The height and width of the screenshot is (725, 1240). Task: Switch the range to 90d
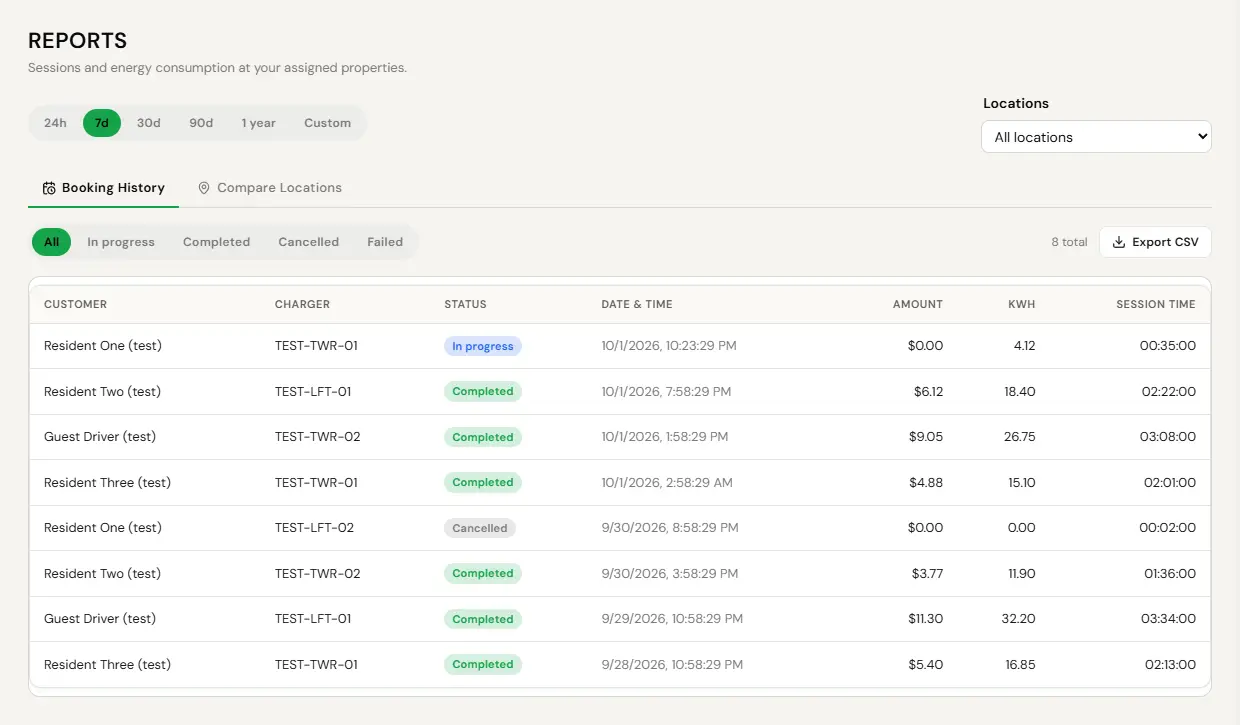coord(201,123)
